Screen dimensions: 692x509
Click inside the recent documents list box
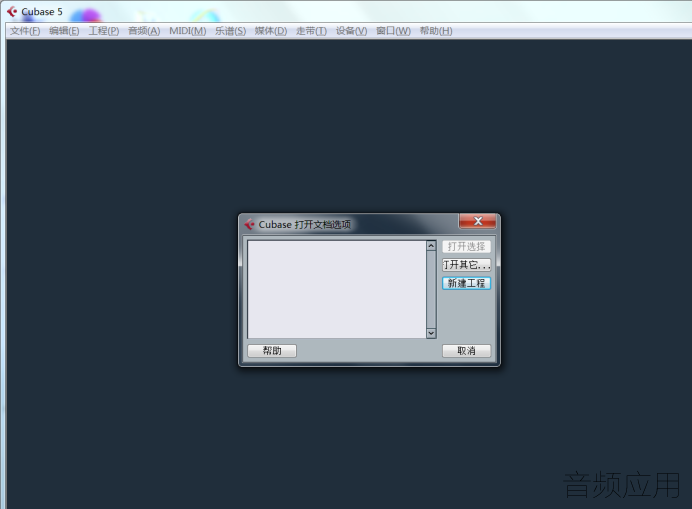click(x=337, y=290)
